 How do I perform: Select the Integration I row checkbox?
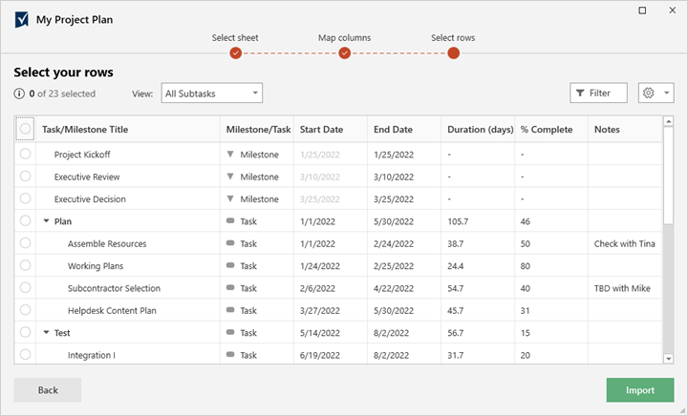pyautogui.click(x=25, y=354)
